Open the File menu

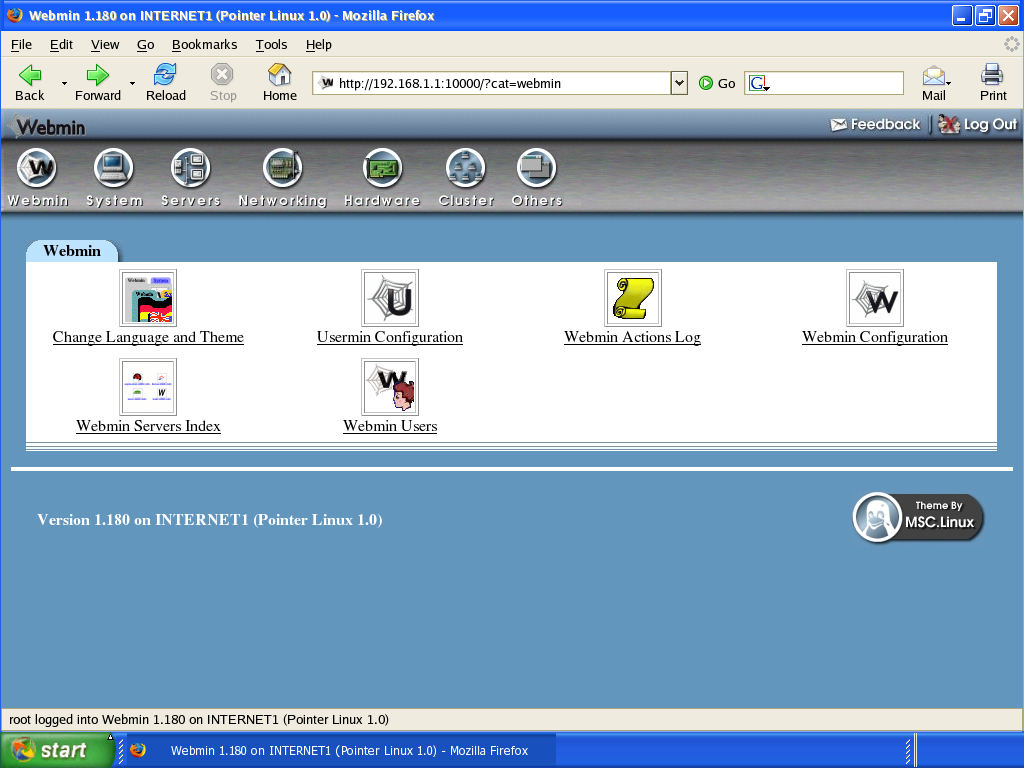(x=22, y=44)
